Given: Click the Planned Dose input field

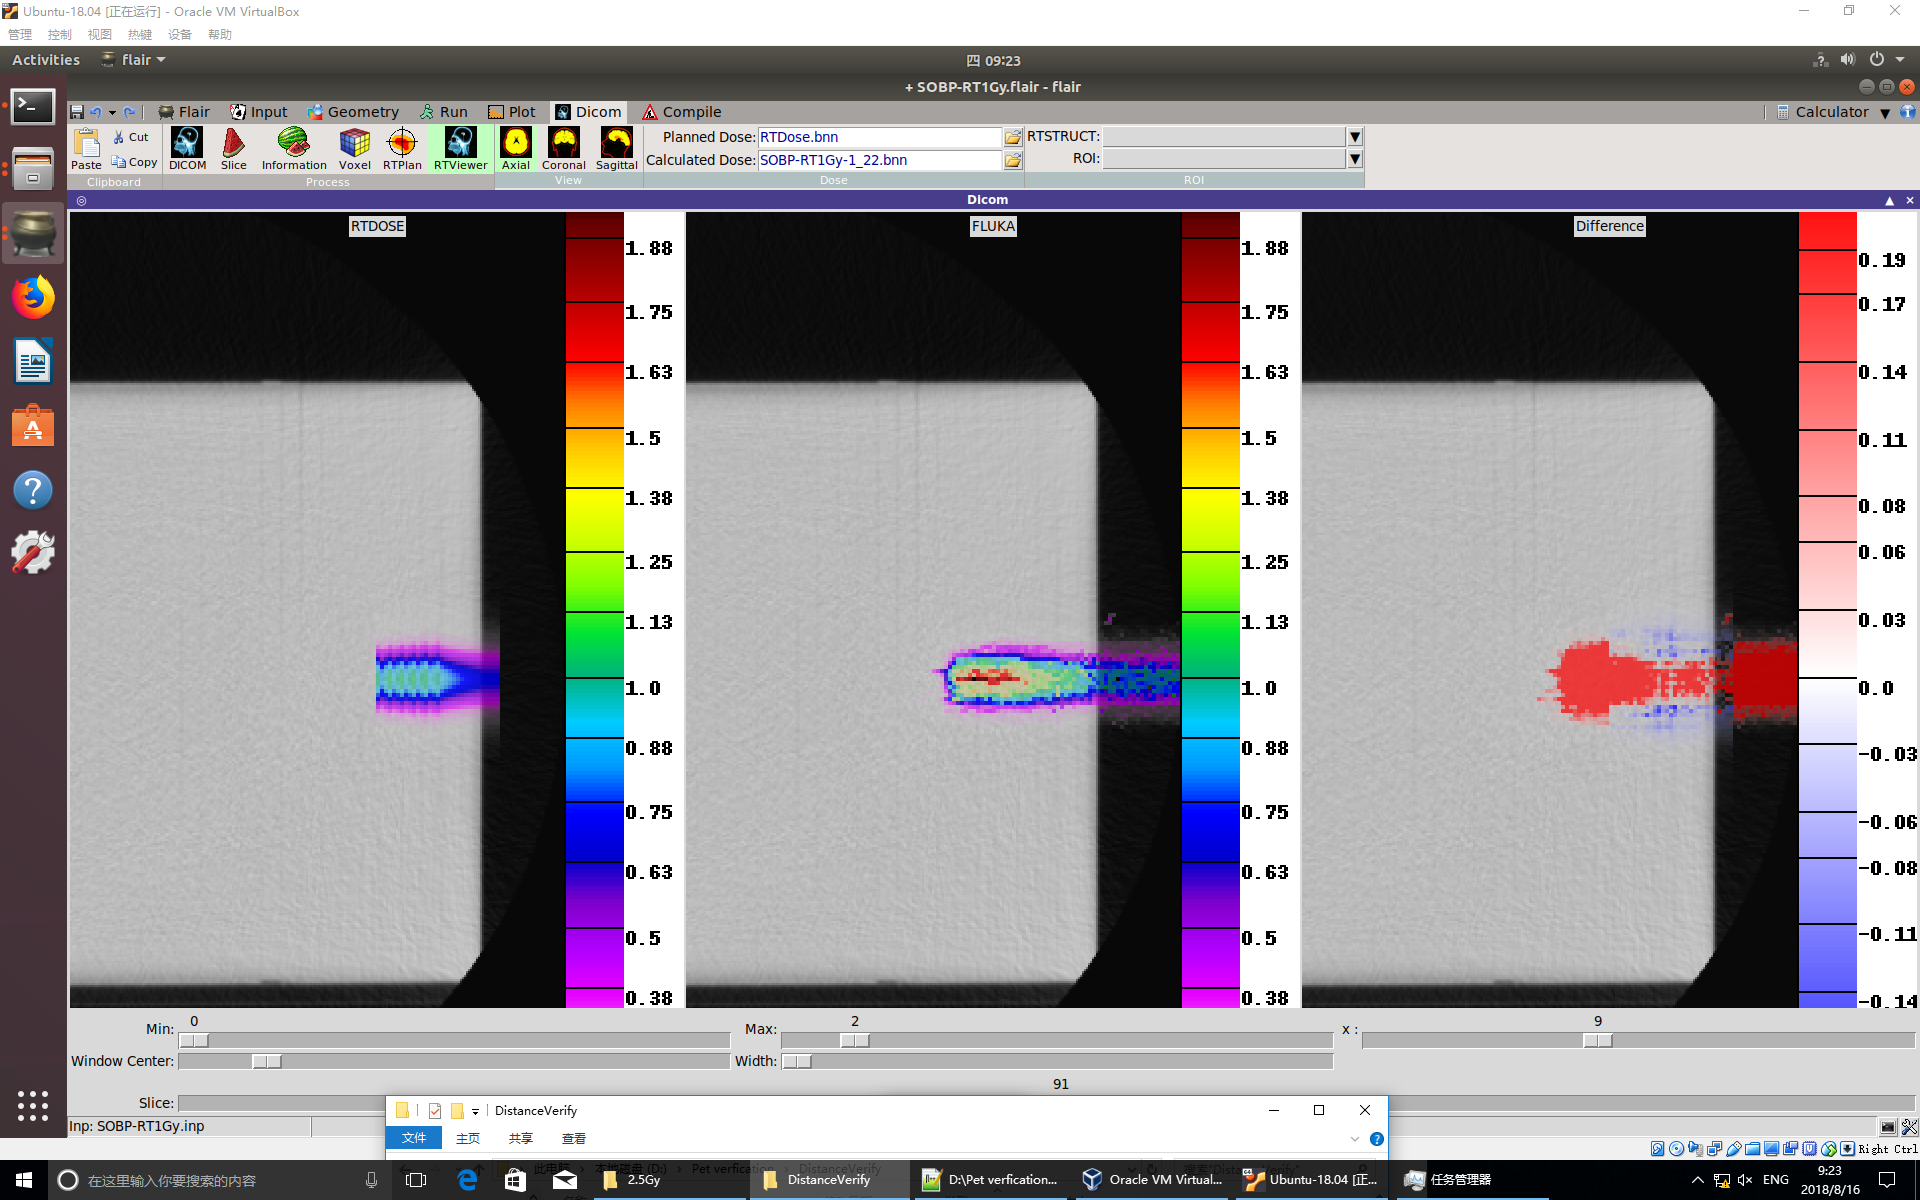Looking at the screenshot, I should click(x=879, y=137).
